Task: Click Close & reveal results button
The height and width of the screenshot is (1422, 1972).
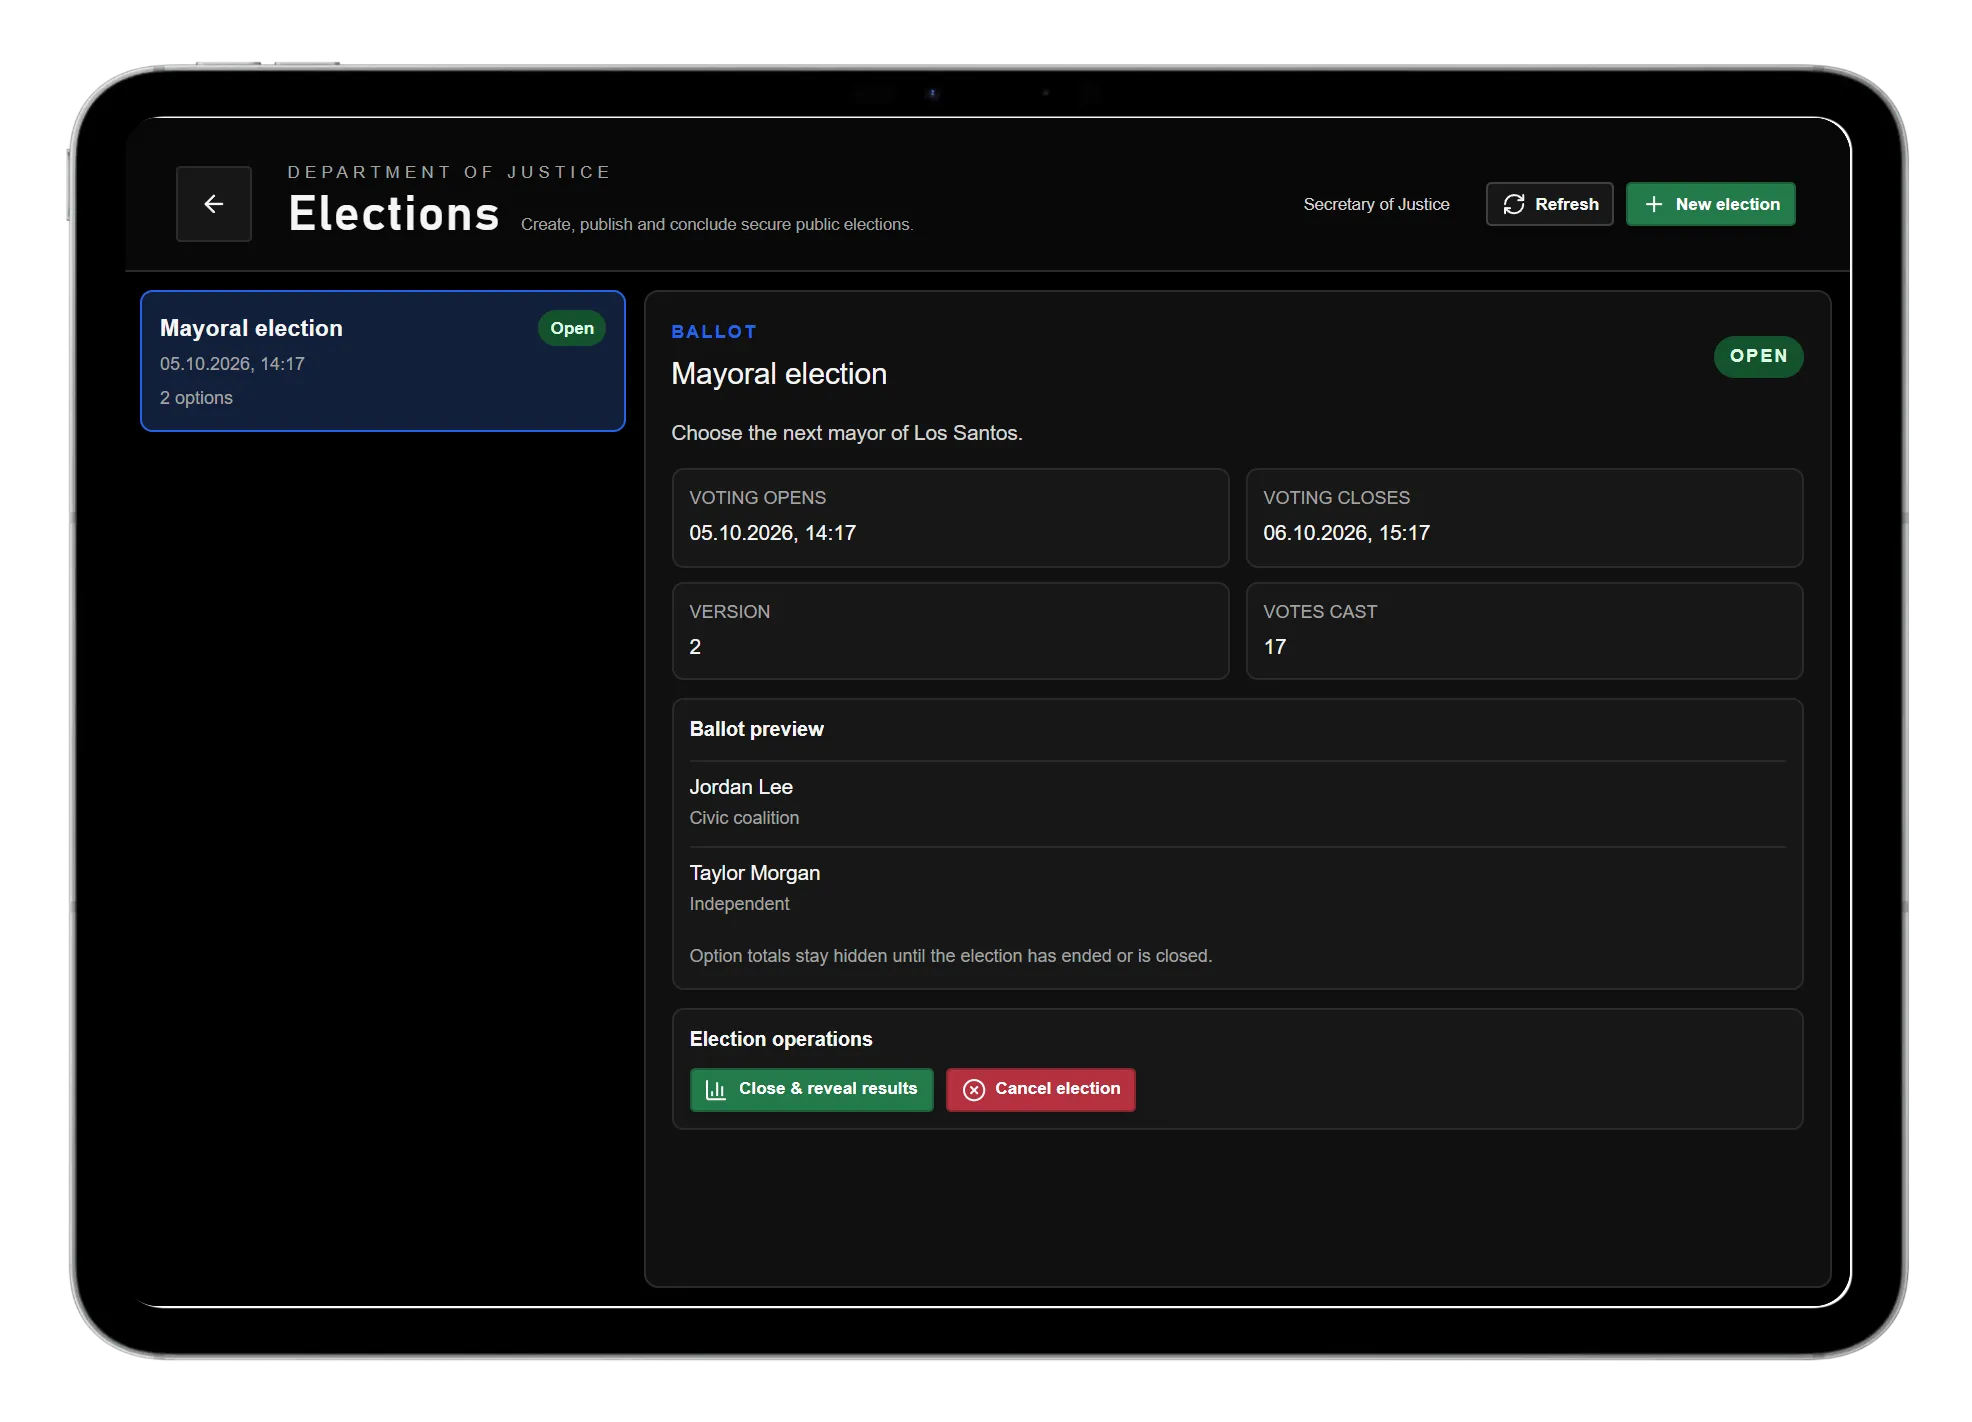Action: (x=811, y=1089)
